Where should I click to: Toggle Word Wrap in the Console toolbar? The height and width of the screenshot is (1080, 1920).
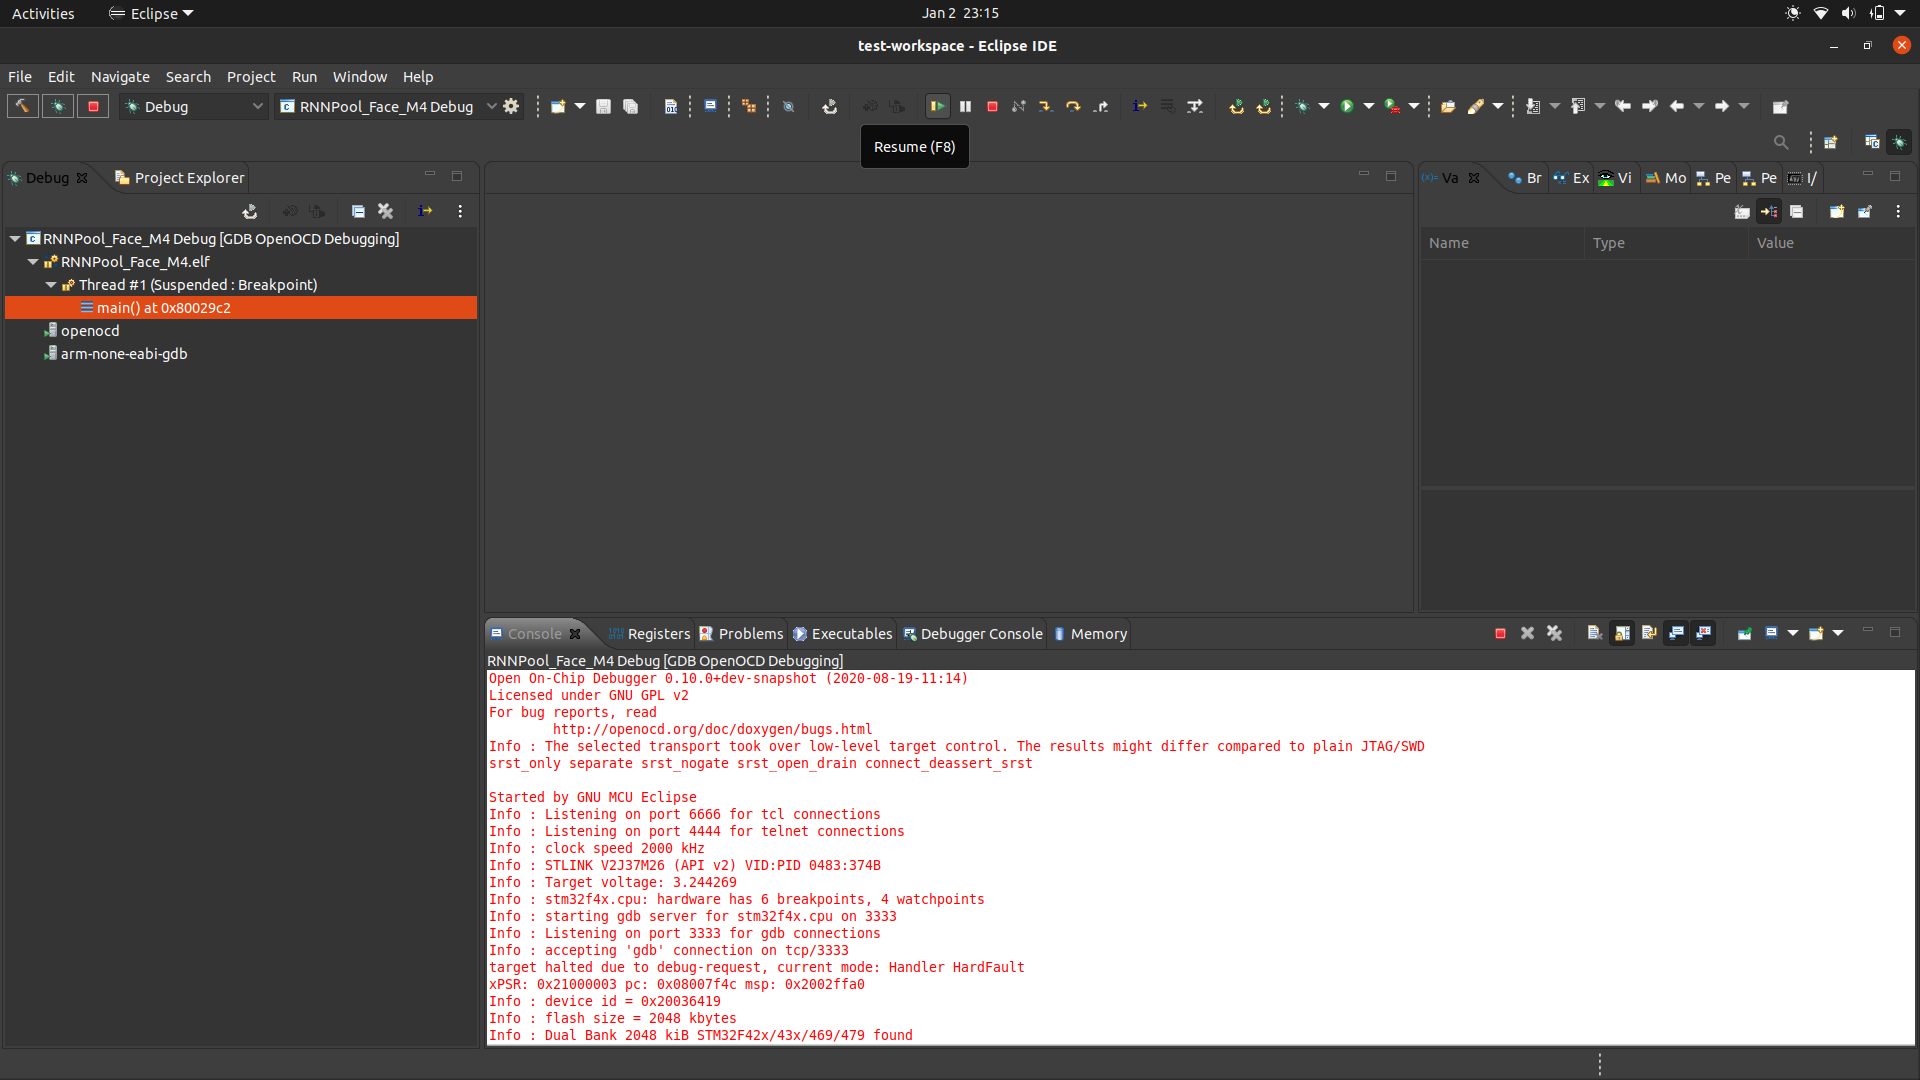click(1649, 634)
